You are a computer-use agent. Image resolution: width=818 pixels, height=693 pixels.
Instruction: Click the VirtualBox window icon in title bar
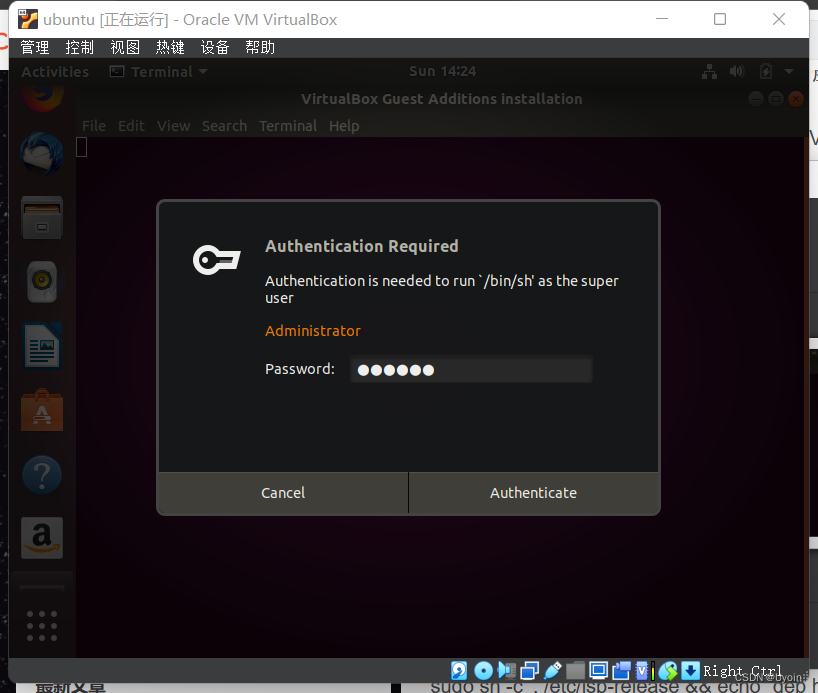coord(28,19)
